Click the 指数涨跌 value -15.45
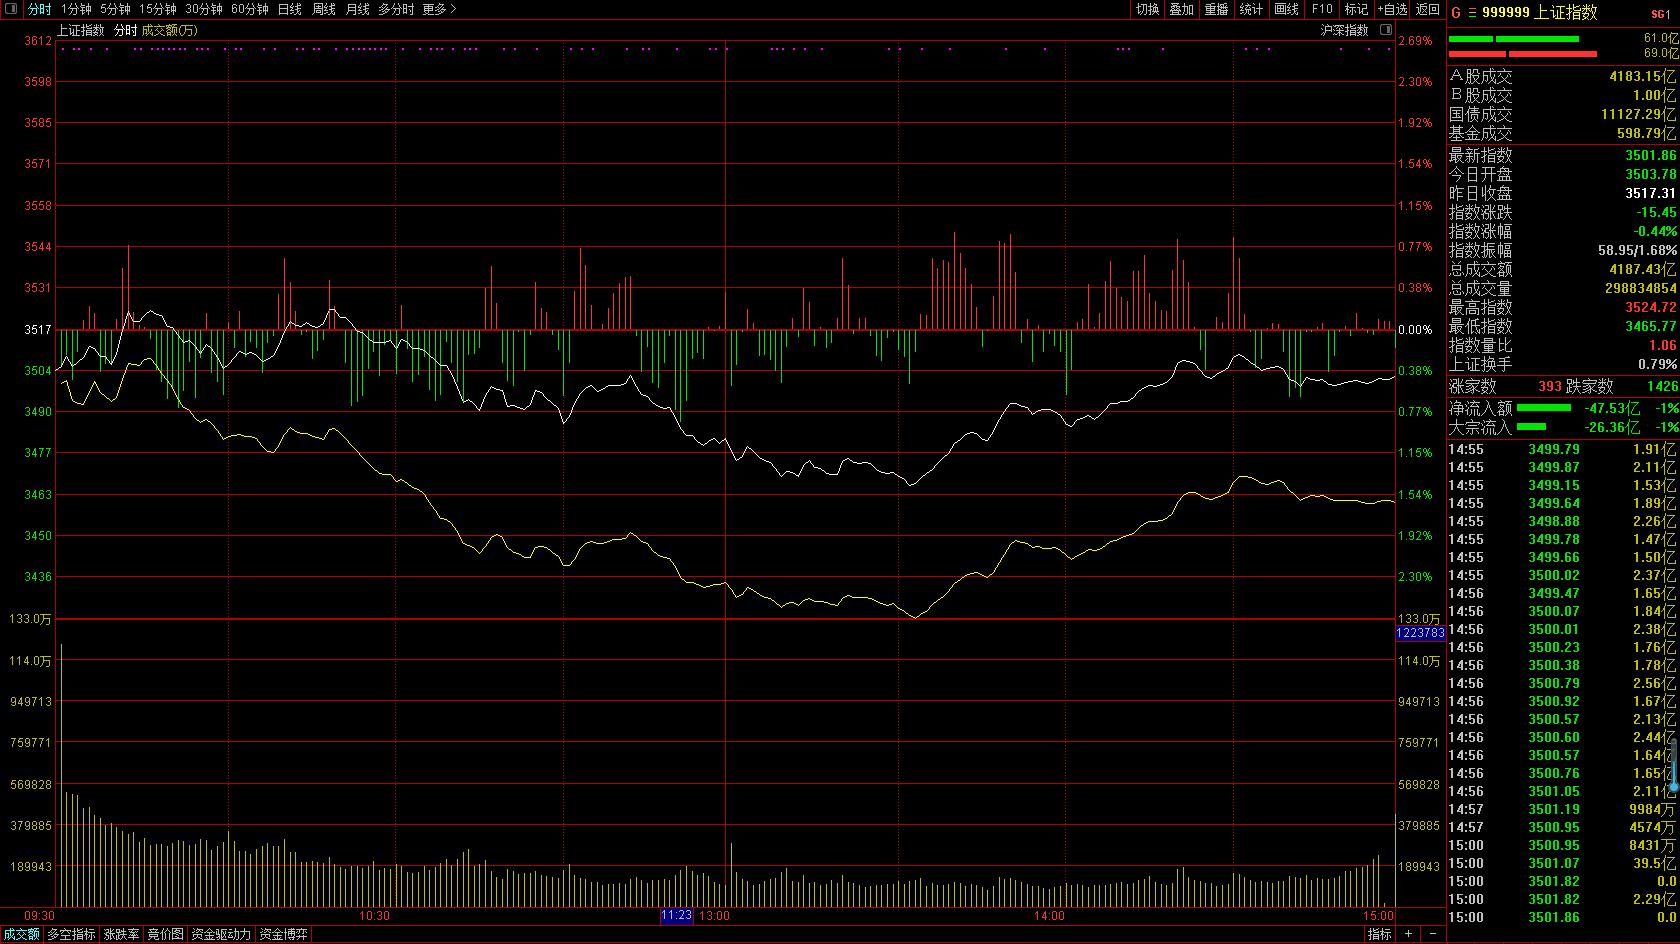This screenshot has width=1680, height=944. 1656,212
